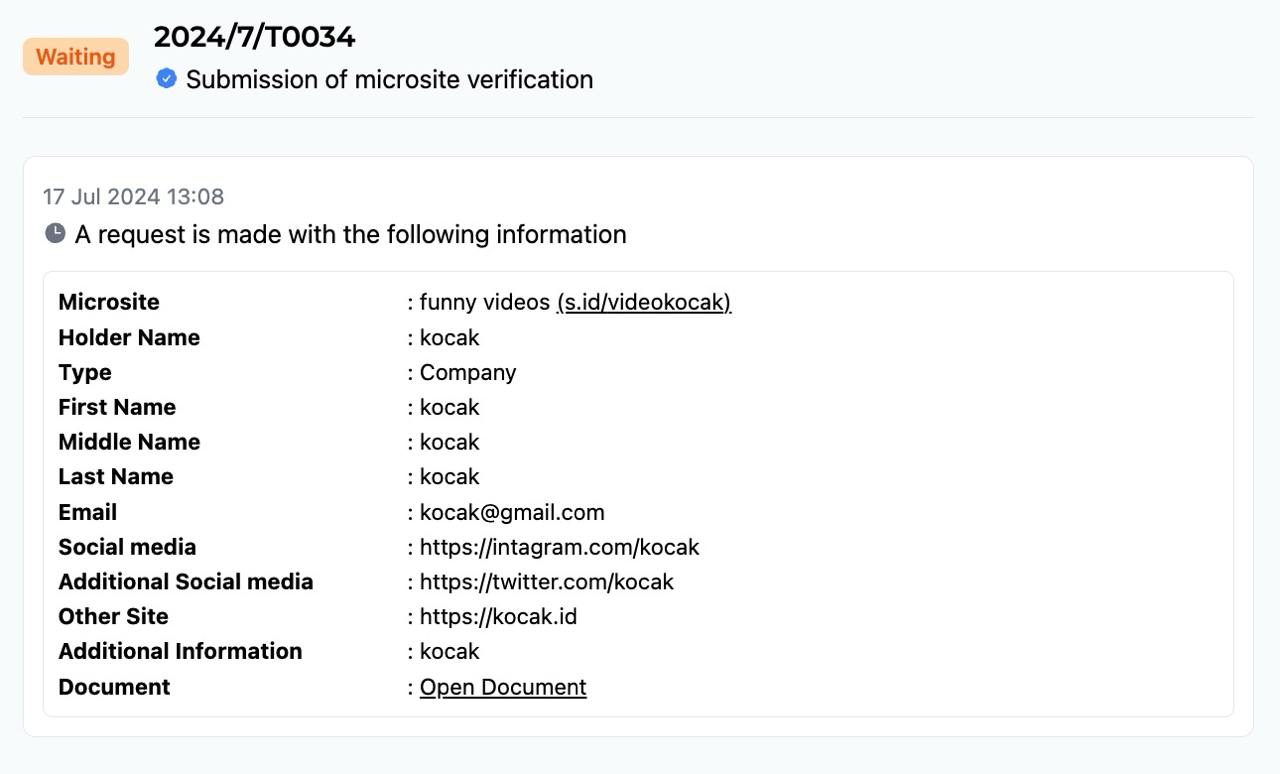Click the request made information message text
This screenshot has height=774, width=1280.
coord(351,234)
